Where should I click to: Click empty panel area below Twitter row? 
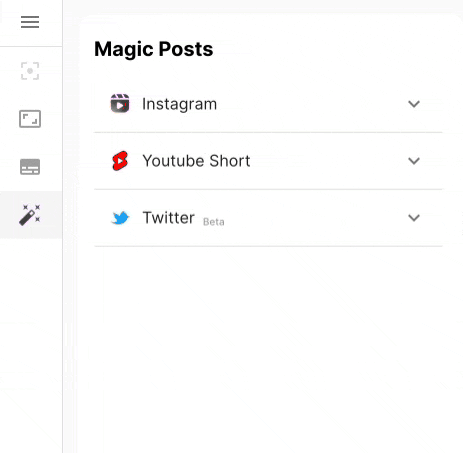pyautogui.click(x=268, y=347)
